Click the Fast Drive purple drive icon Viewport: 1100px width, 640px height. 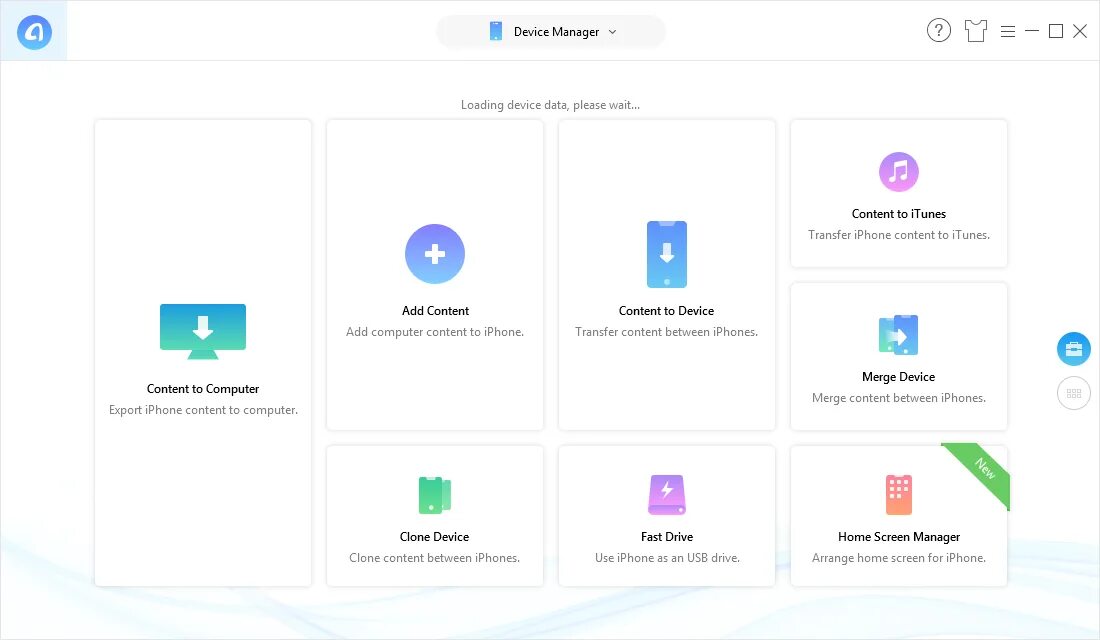pos(666,495)
